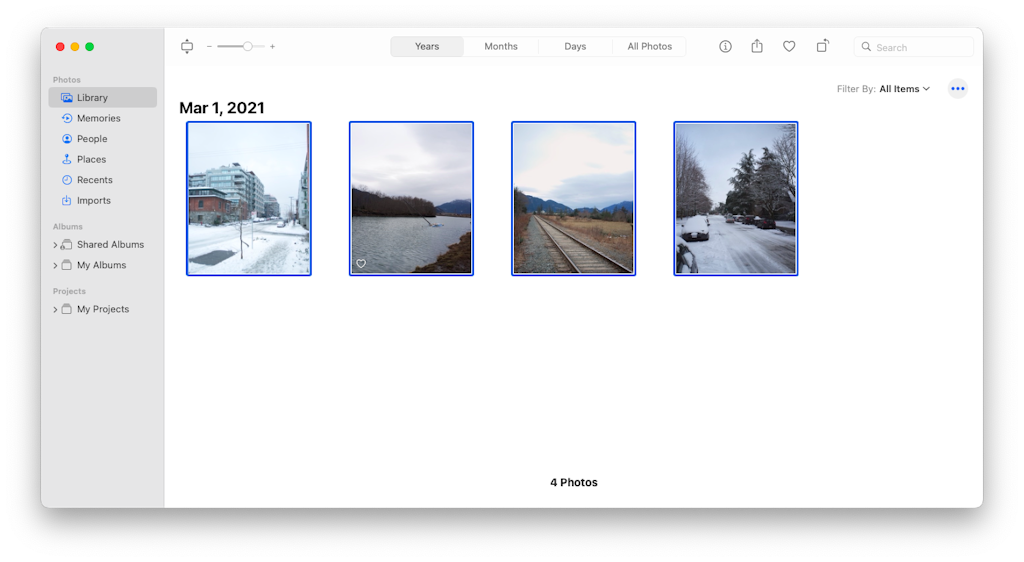Image resolution: width=1024 pixels, height=562 pixels.
Task: Select the railroad tracks photo thumbnail
Action: [573, 198]
